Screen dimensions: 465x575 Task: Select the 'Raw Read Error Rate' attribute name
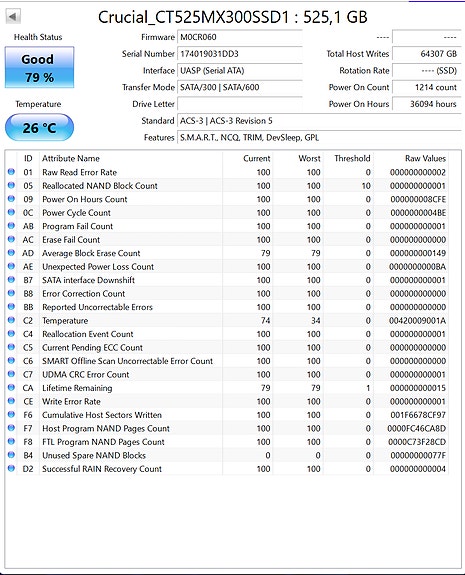pos(80,172)
